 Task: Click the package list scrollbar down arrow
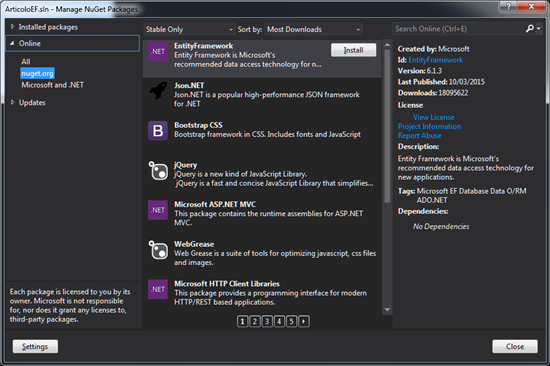[x=387, y=310]
